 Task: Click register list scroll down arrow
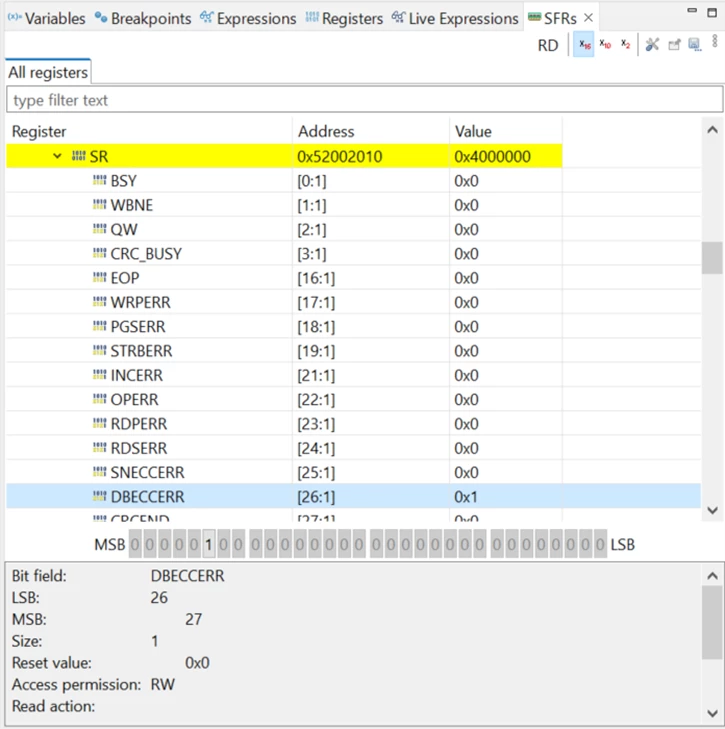(712, 510)
